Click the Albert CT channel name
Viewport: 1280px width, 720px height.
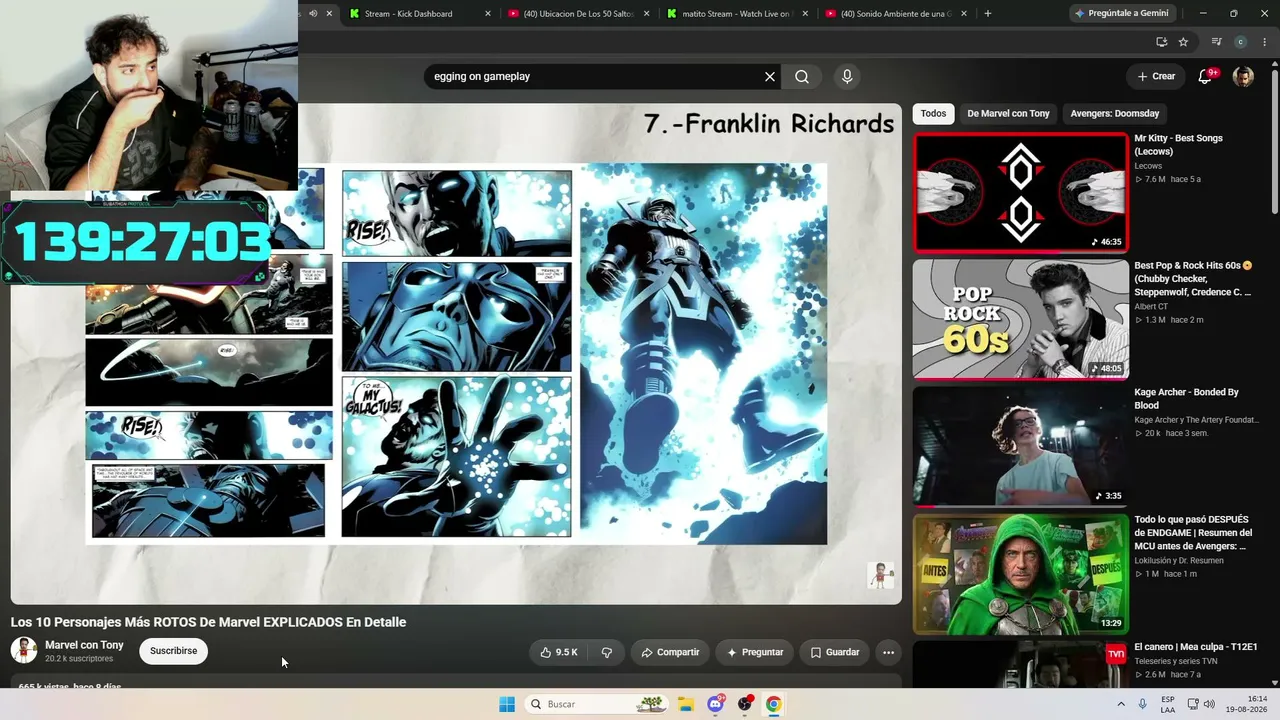coord(1151,307)
